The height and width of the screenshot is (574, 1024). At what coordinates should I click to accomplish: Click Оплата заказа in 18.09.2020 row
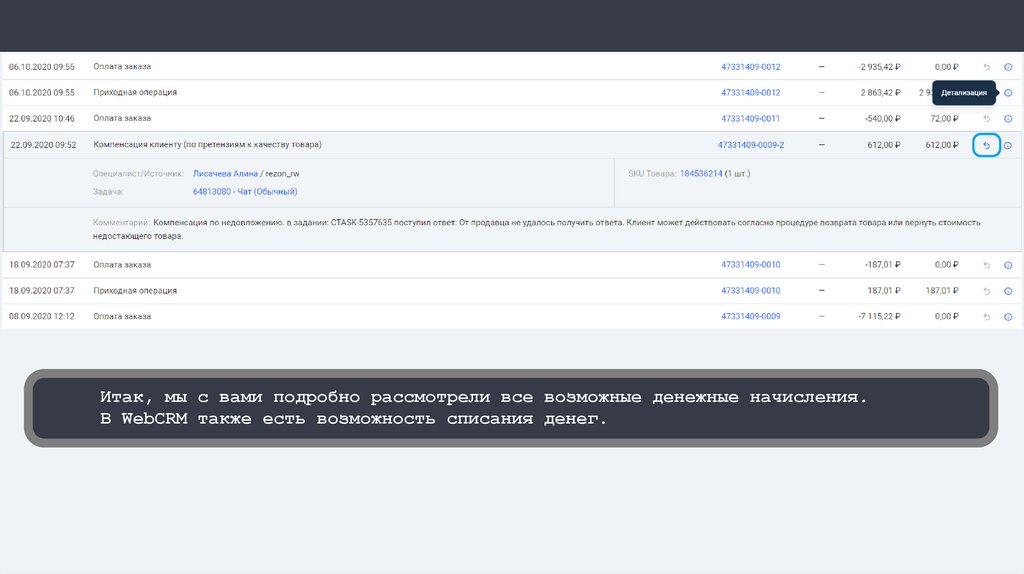click(x=122, y=264)
